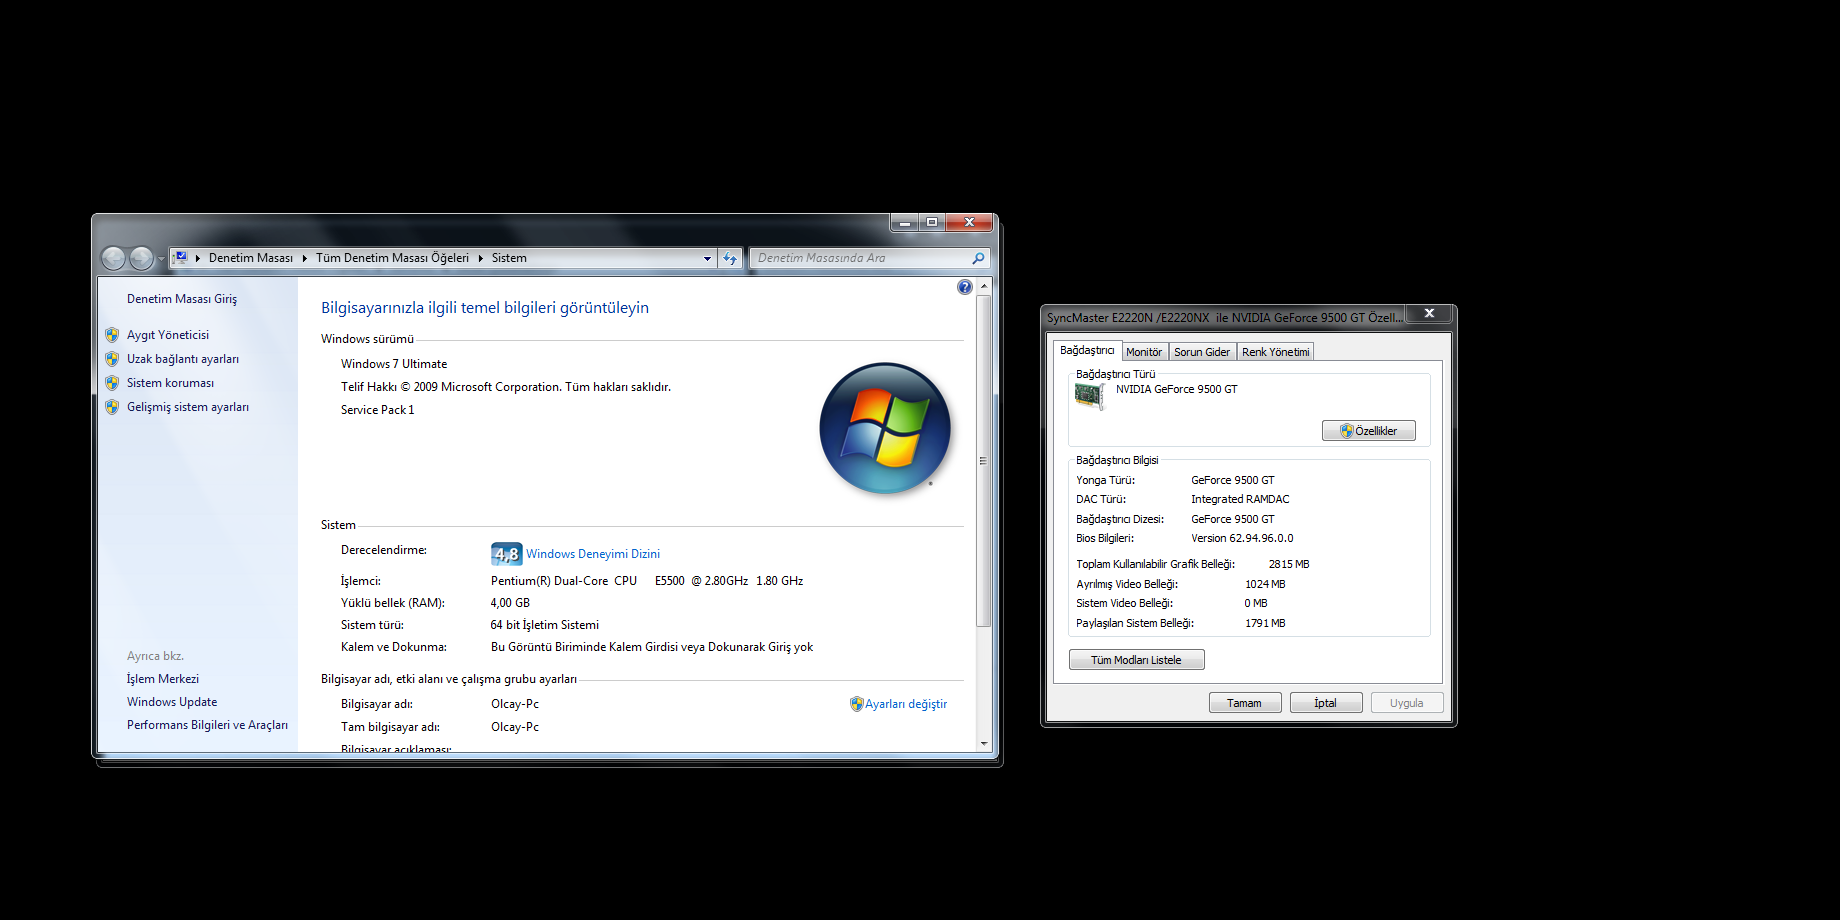Screen dimensions: 1840x920
Task: Switch to Bağdaştırıcı tab in display dialog
Action: 1087,350
